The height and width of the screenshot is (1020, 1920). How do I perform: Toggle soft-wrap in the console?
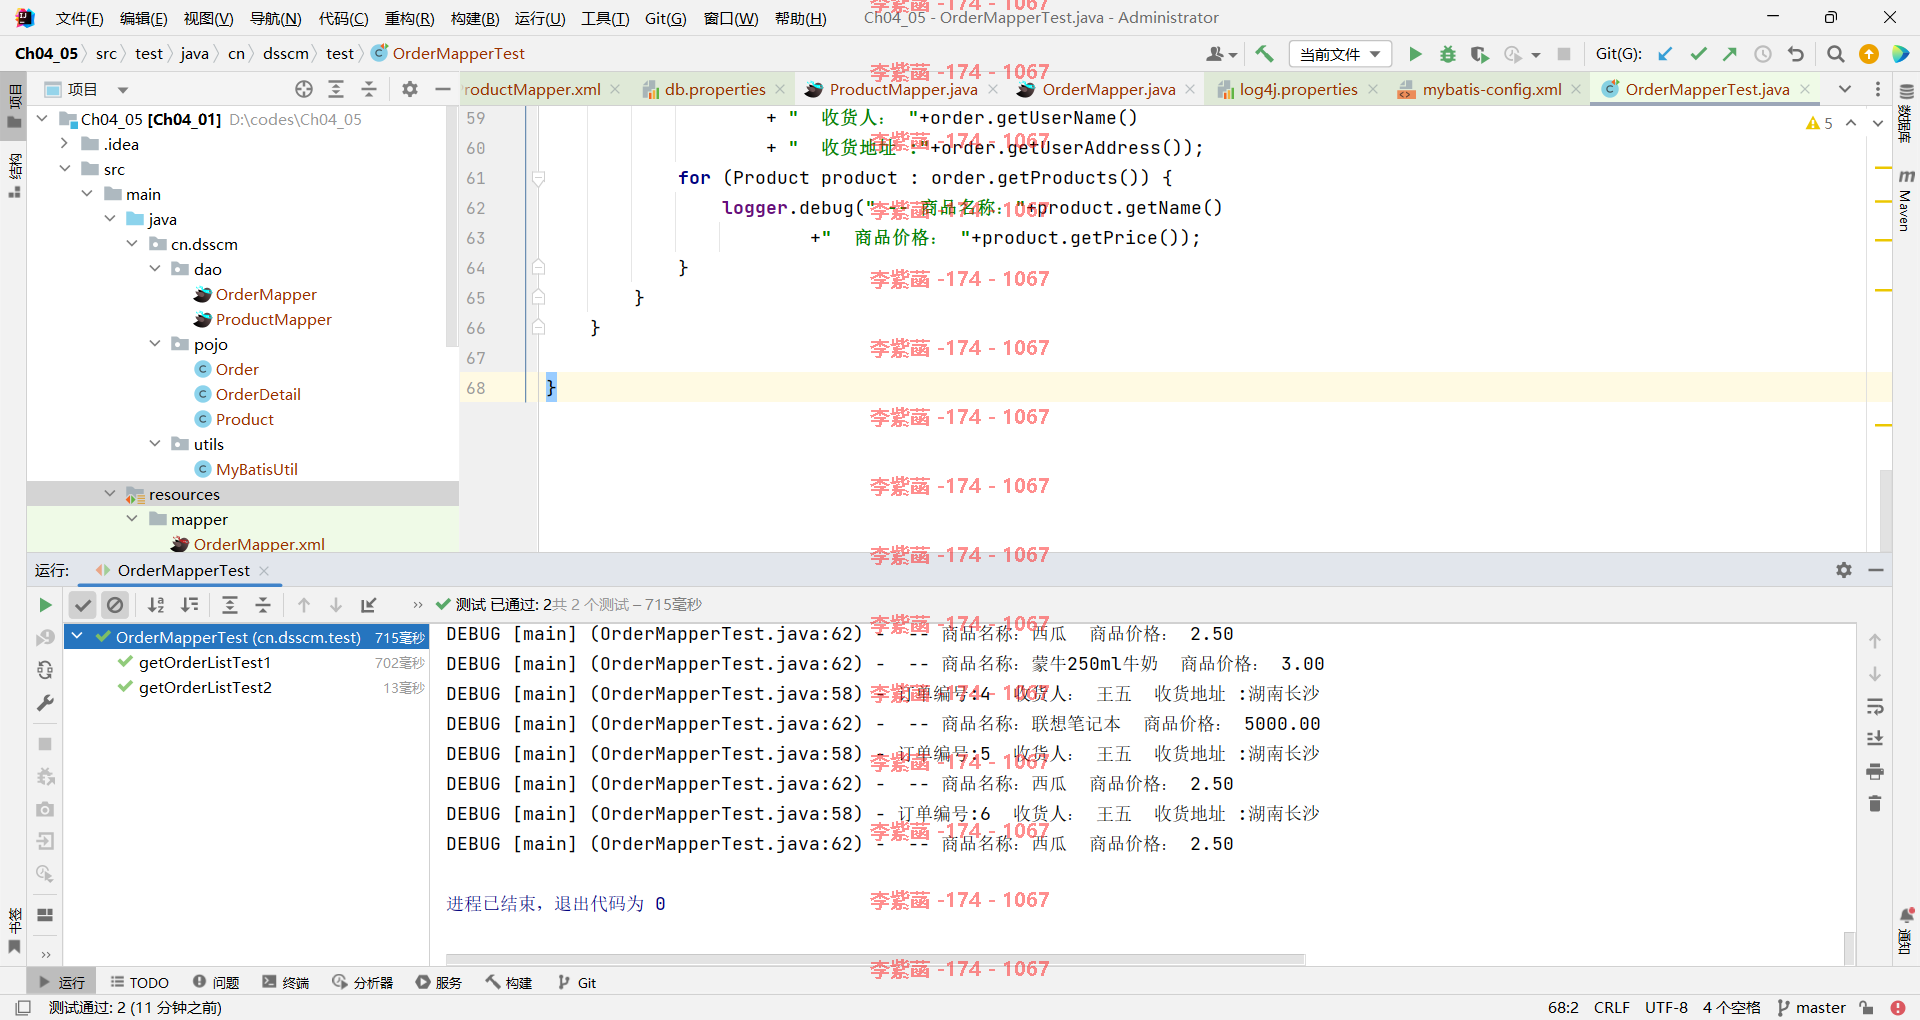(x=1875, y=707)
